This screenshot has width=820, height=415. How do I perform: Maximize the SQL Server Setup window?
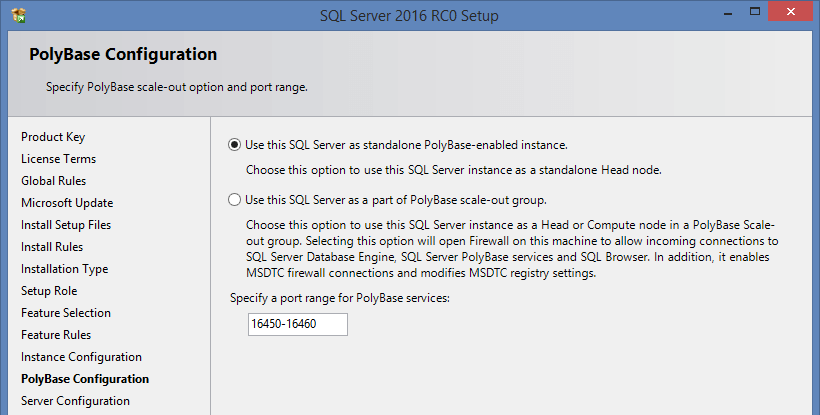755,11
